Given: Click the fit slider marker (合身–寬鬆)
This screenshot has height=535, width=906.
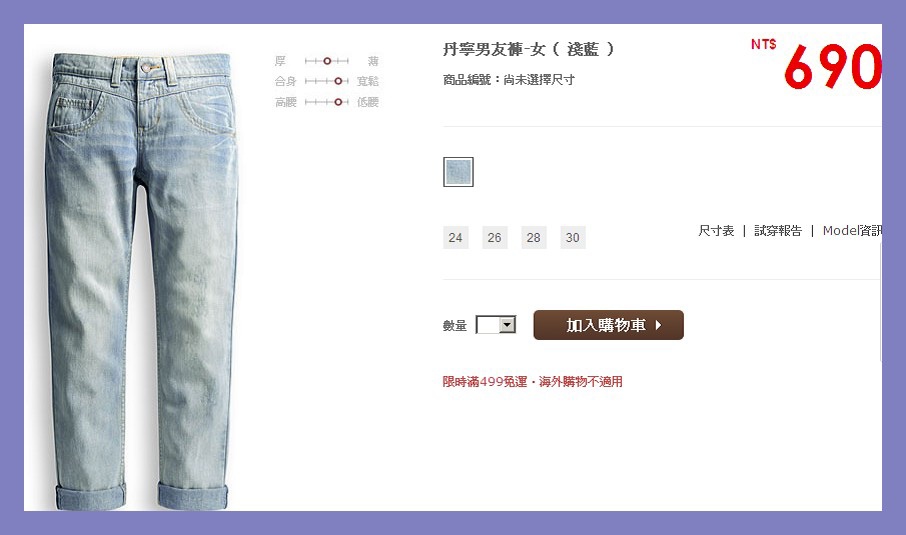Looking at the screenshot, I should tap(338, 81).
